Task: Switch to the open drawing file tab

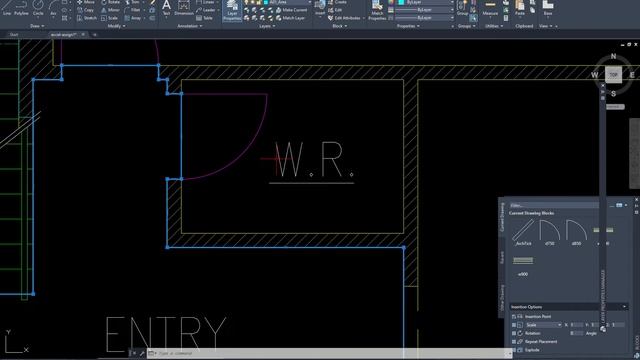Action: pos(64,35)
